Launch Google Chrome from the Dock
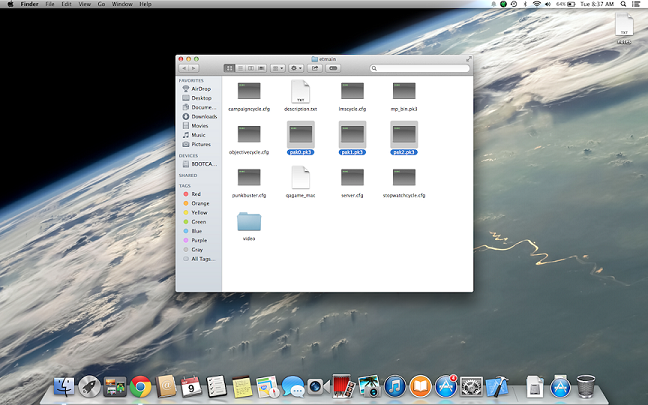The height and width of the screenshot is (405, 648). click(x=140, y=387)
